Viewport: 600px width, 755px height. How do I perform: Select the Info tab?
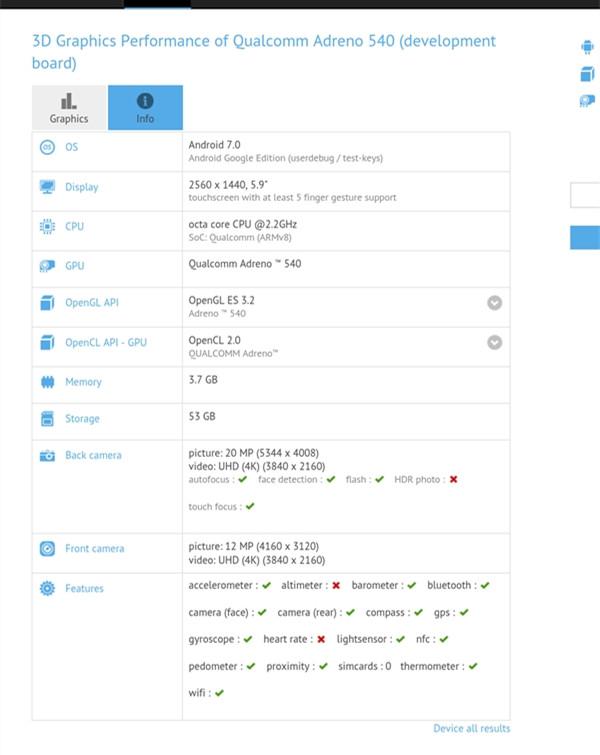(145, 108)
